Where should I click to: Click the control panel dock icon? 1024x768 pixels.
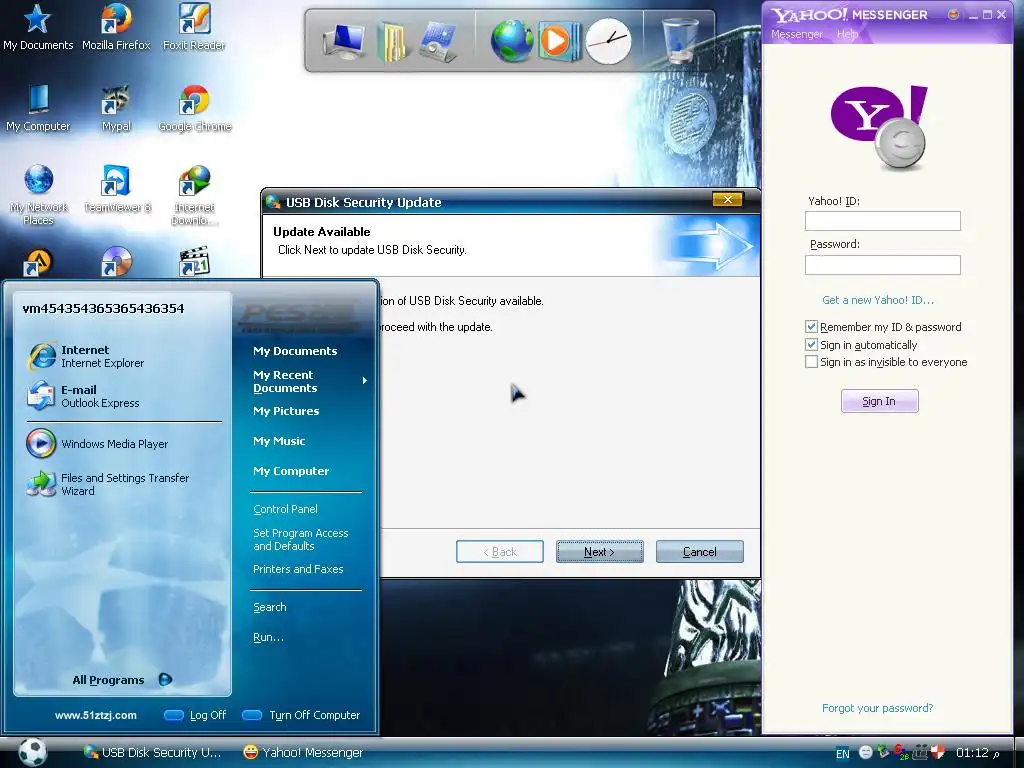point(438,41)
